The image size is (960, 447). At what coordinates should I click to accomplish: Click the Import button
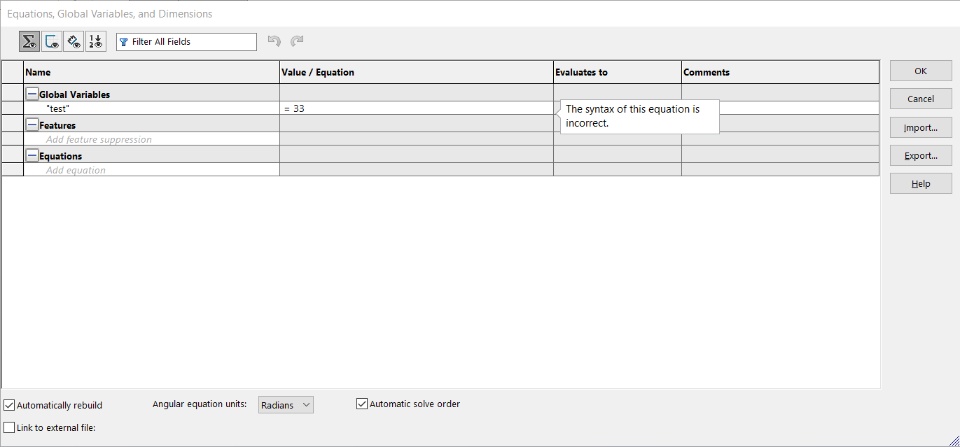pyautogui.click(x=921, y=127)
